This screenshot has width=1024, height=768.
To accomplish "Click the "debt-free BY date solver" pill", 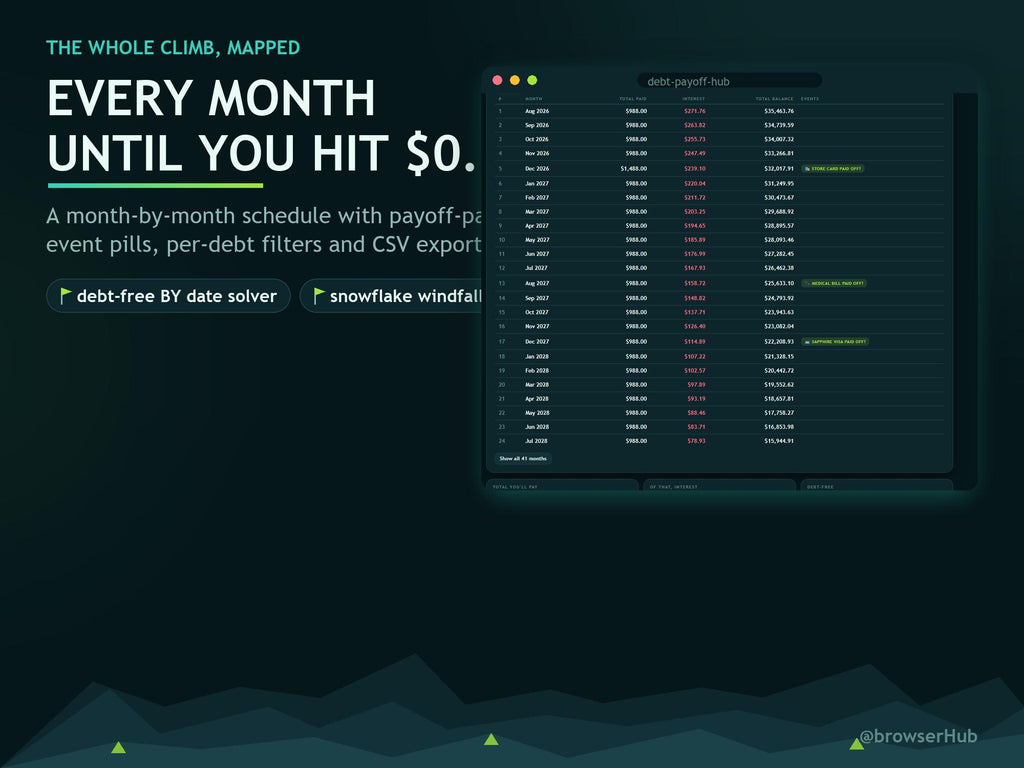I will [x=168, y=296].
